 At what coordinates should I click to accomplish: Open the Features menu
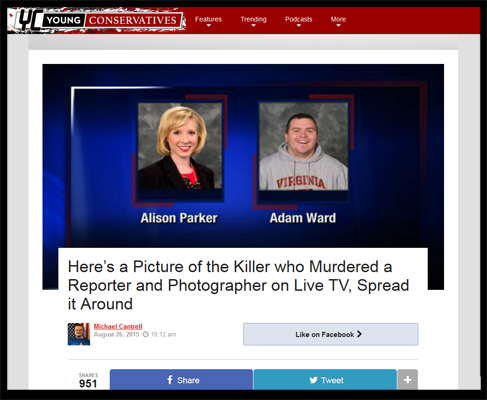click(208, 19)
